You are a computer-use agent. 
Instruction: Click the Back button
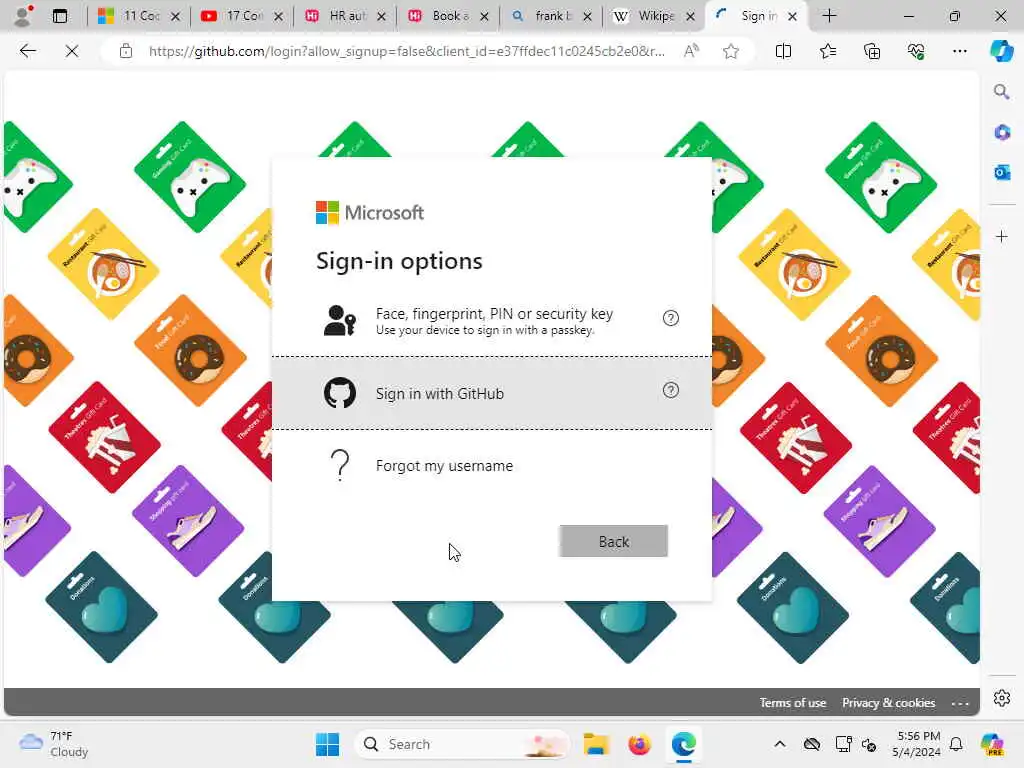613,541
